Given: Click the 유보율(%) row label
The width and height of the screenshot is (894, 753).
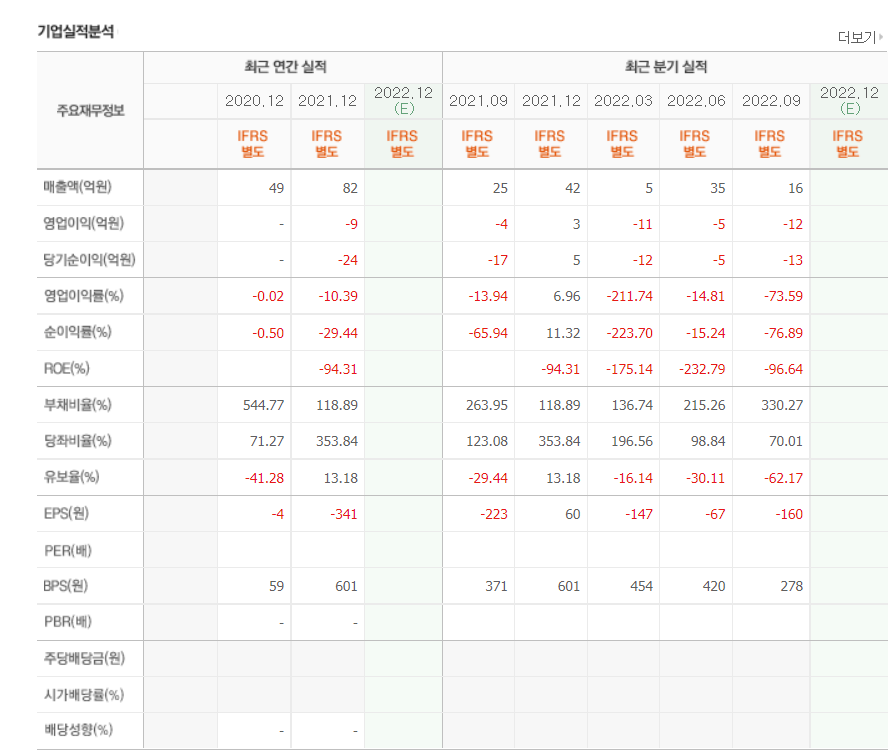Looking at the screenshot, I should coord(72,477).
